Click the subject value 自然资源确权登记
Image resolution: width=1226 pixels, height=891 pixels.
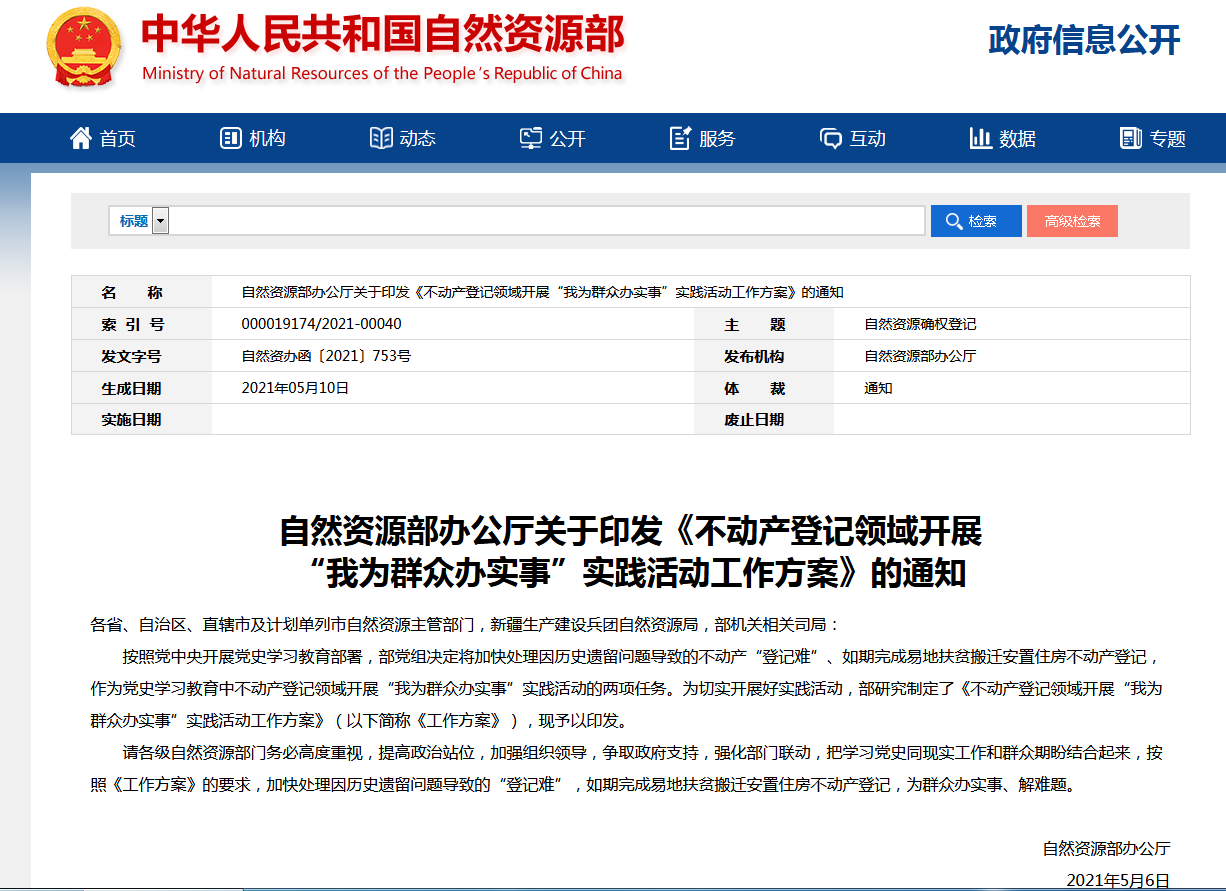tap(920, 324)
